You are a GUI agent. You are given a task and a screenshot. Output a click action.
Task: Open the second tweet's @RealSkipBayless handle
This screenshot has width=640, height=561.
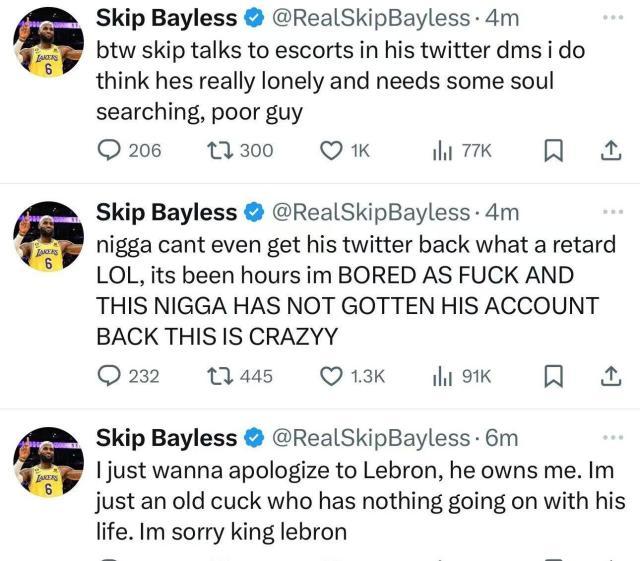371,212
